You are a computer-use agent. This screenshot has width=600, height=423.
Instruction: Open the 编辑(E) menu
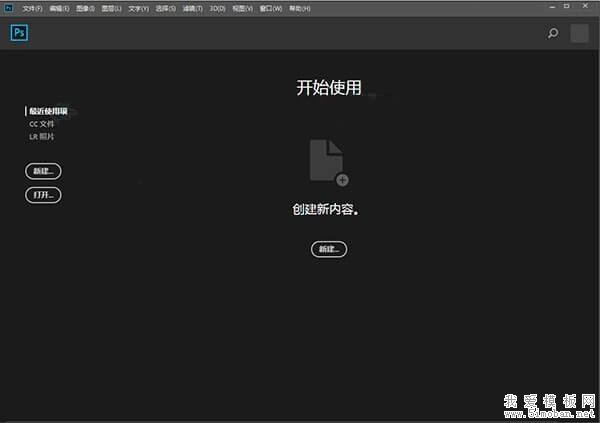(x=59, y=8)
